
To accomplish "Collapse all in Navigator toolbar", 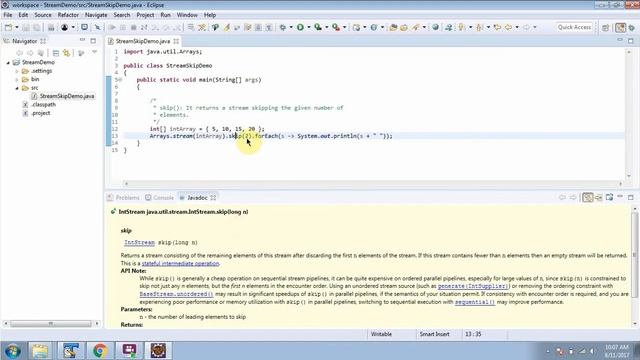I will coord(56,53).
